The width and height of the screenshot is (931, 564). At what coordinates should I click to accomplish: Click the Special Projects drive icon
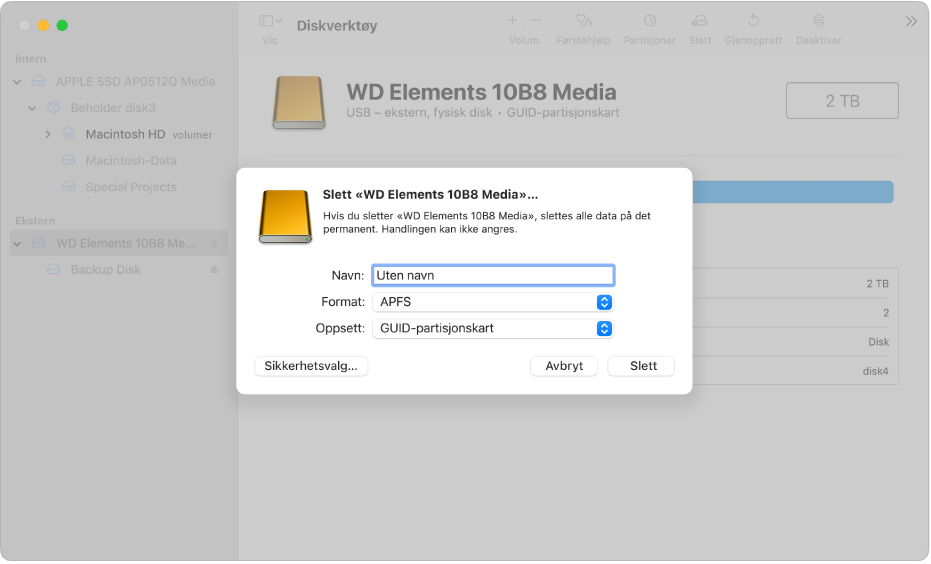(69, 187)
